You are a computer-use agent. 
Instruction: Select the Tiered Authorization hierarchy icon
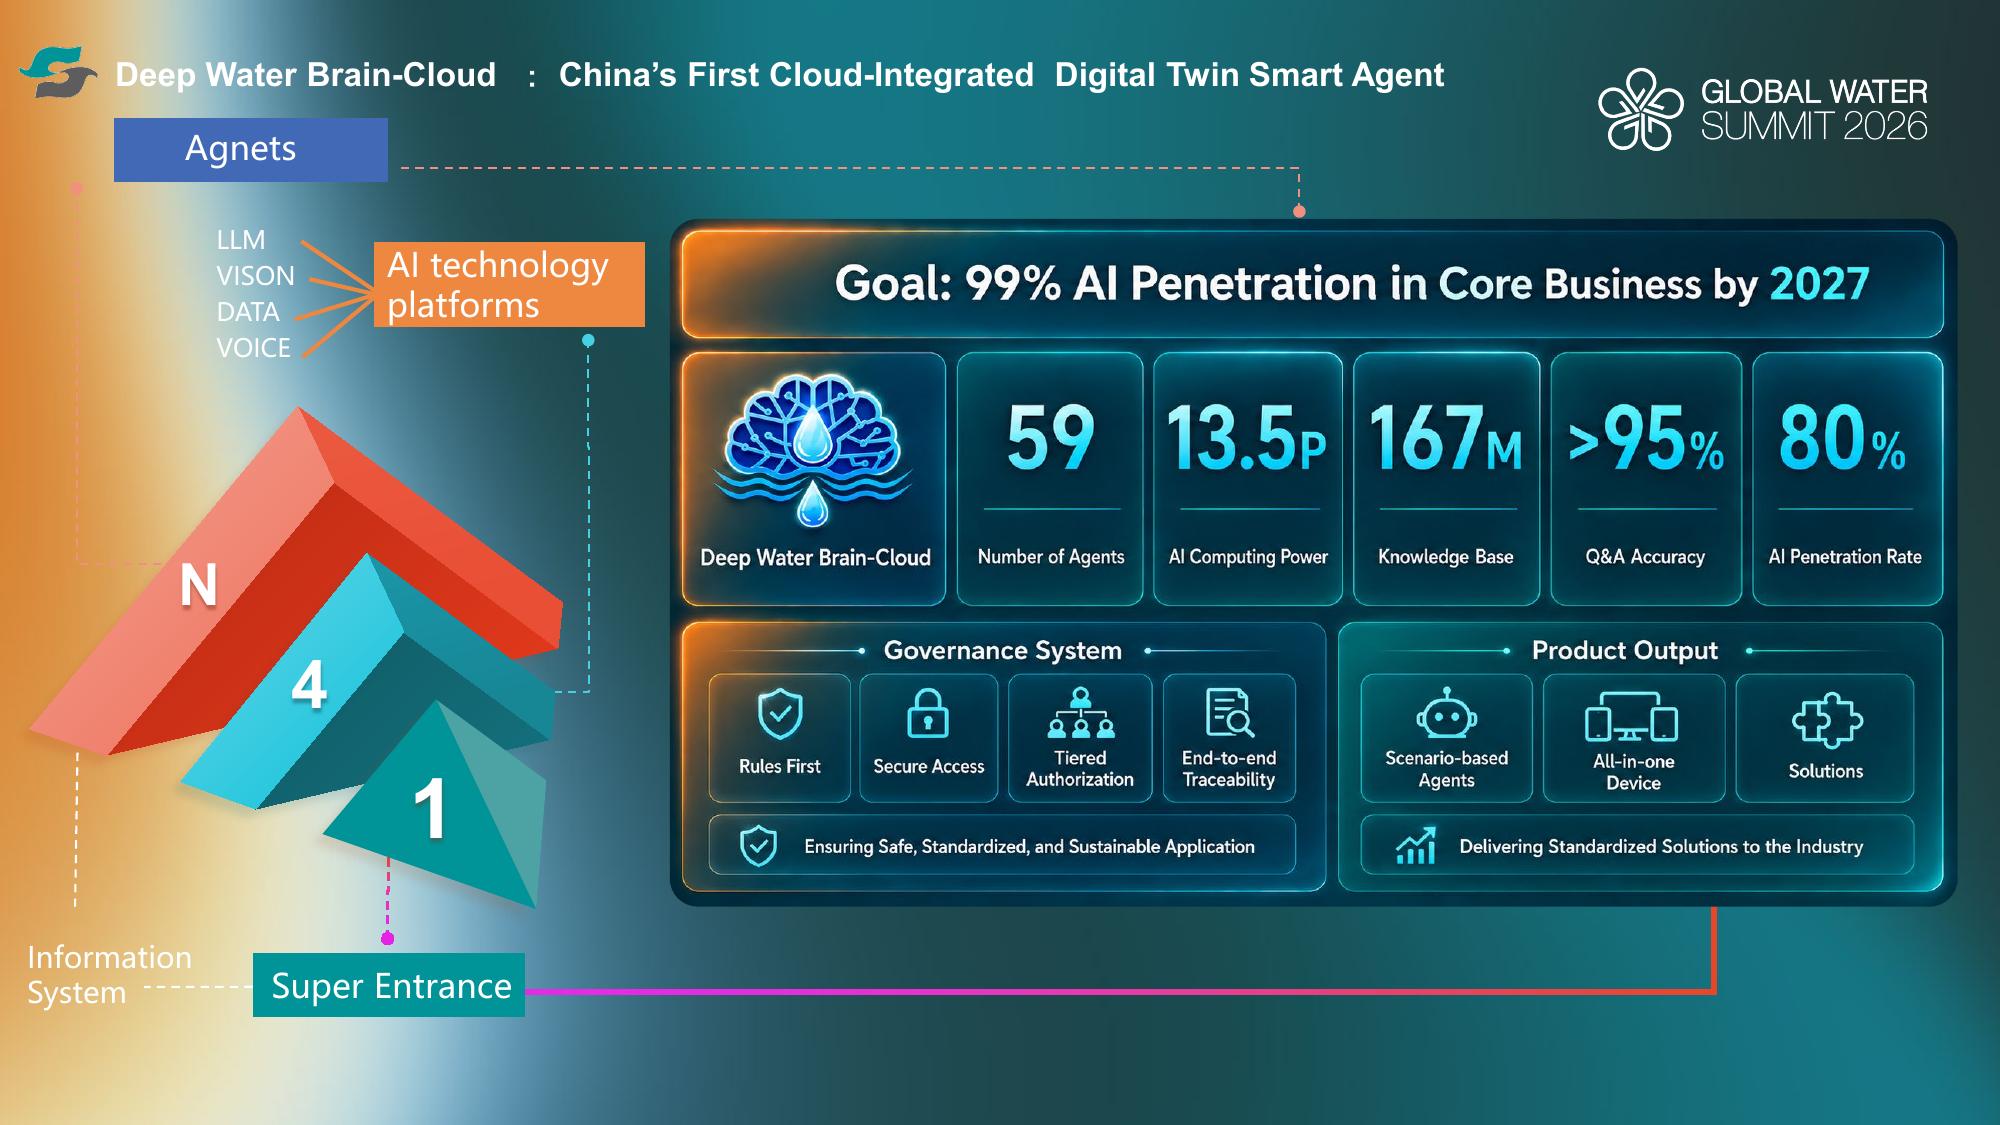1080,713
